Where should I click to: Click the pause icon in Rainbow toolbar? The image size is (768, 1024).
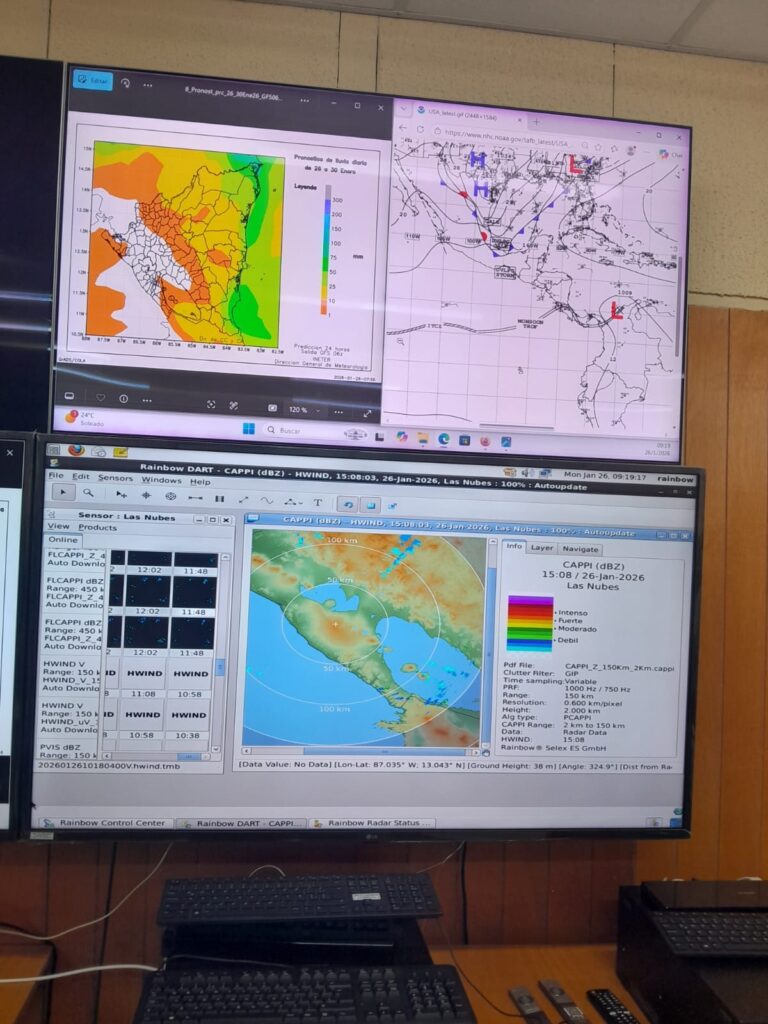pos(219,498)
